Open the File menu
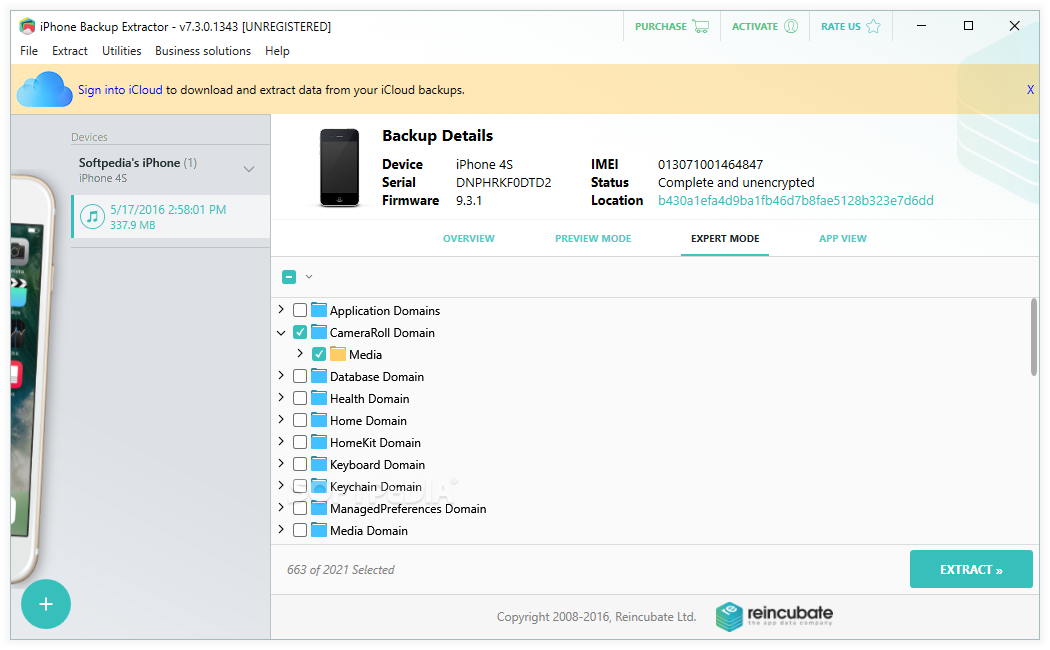 (x=29, y=51)
